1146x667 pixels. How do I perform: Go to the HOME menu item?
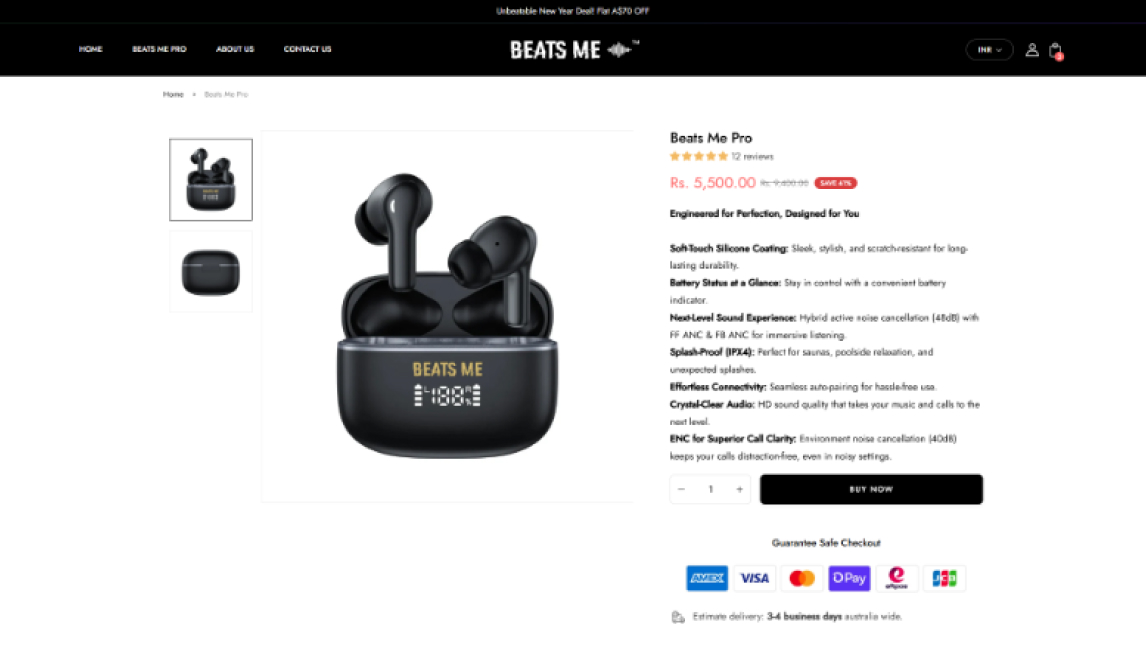[x=91, y=49]
